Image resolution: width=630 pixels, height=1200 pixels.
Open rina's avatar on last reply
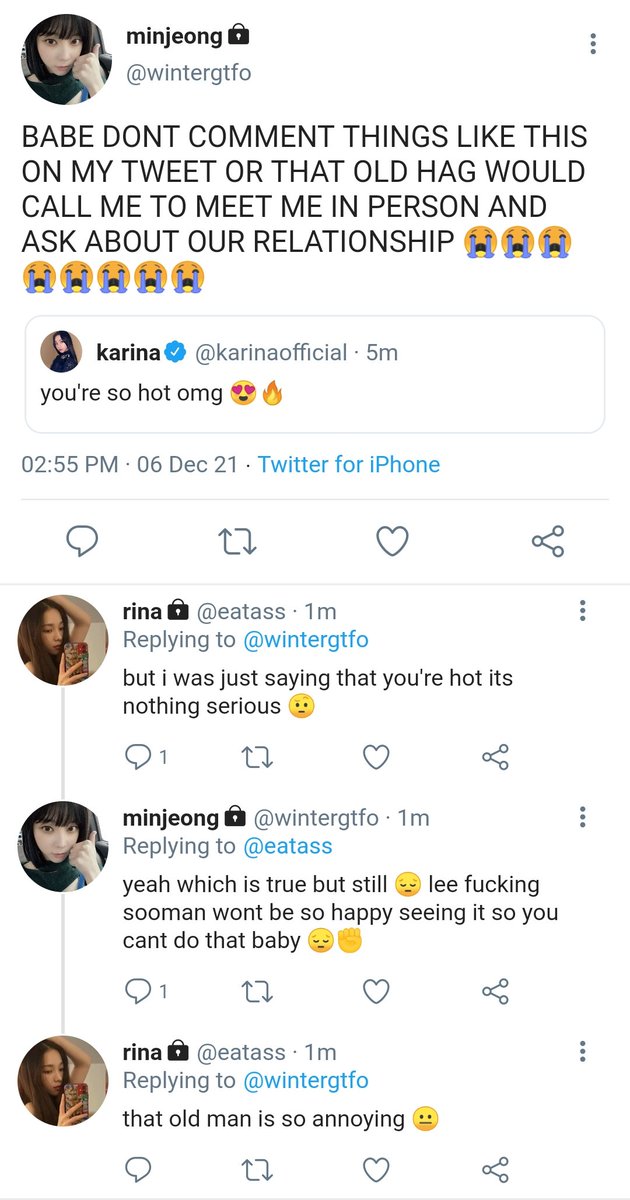click(63, 1080)
